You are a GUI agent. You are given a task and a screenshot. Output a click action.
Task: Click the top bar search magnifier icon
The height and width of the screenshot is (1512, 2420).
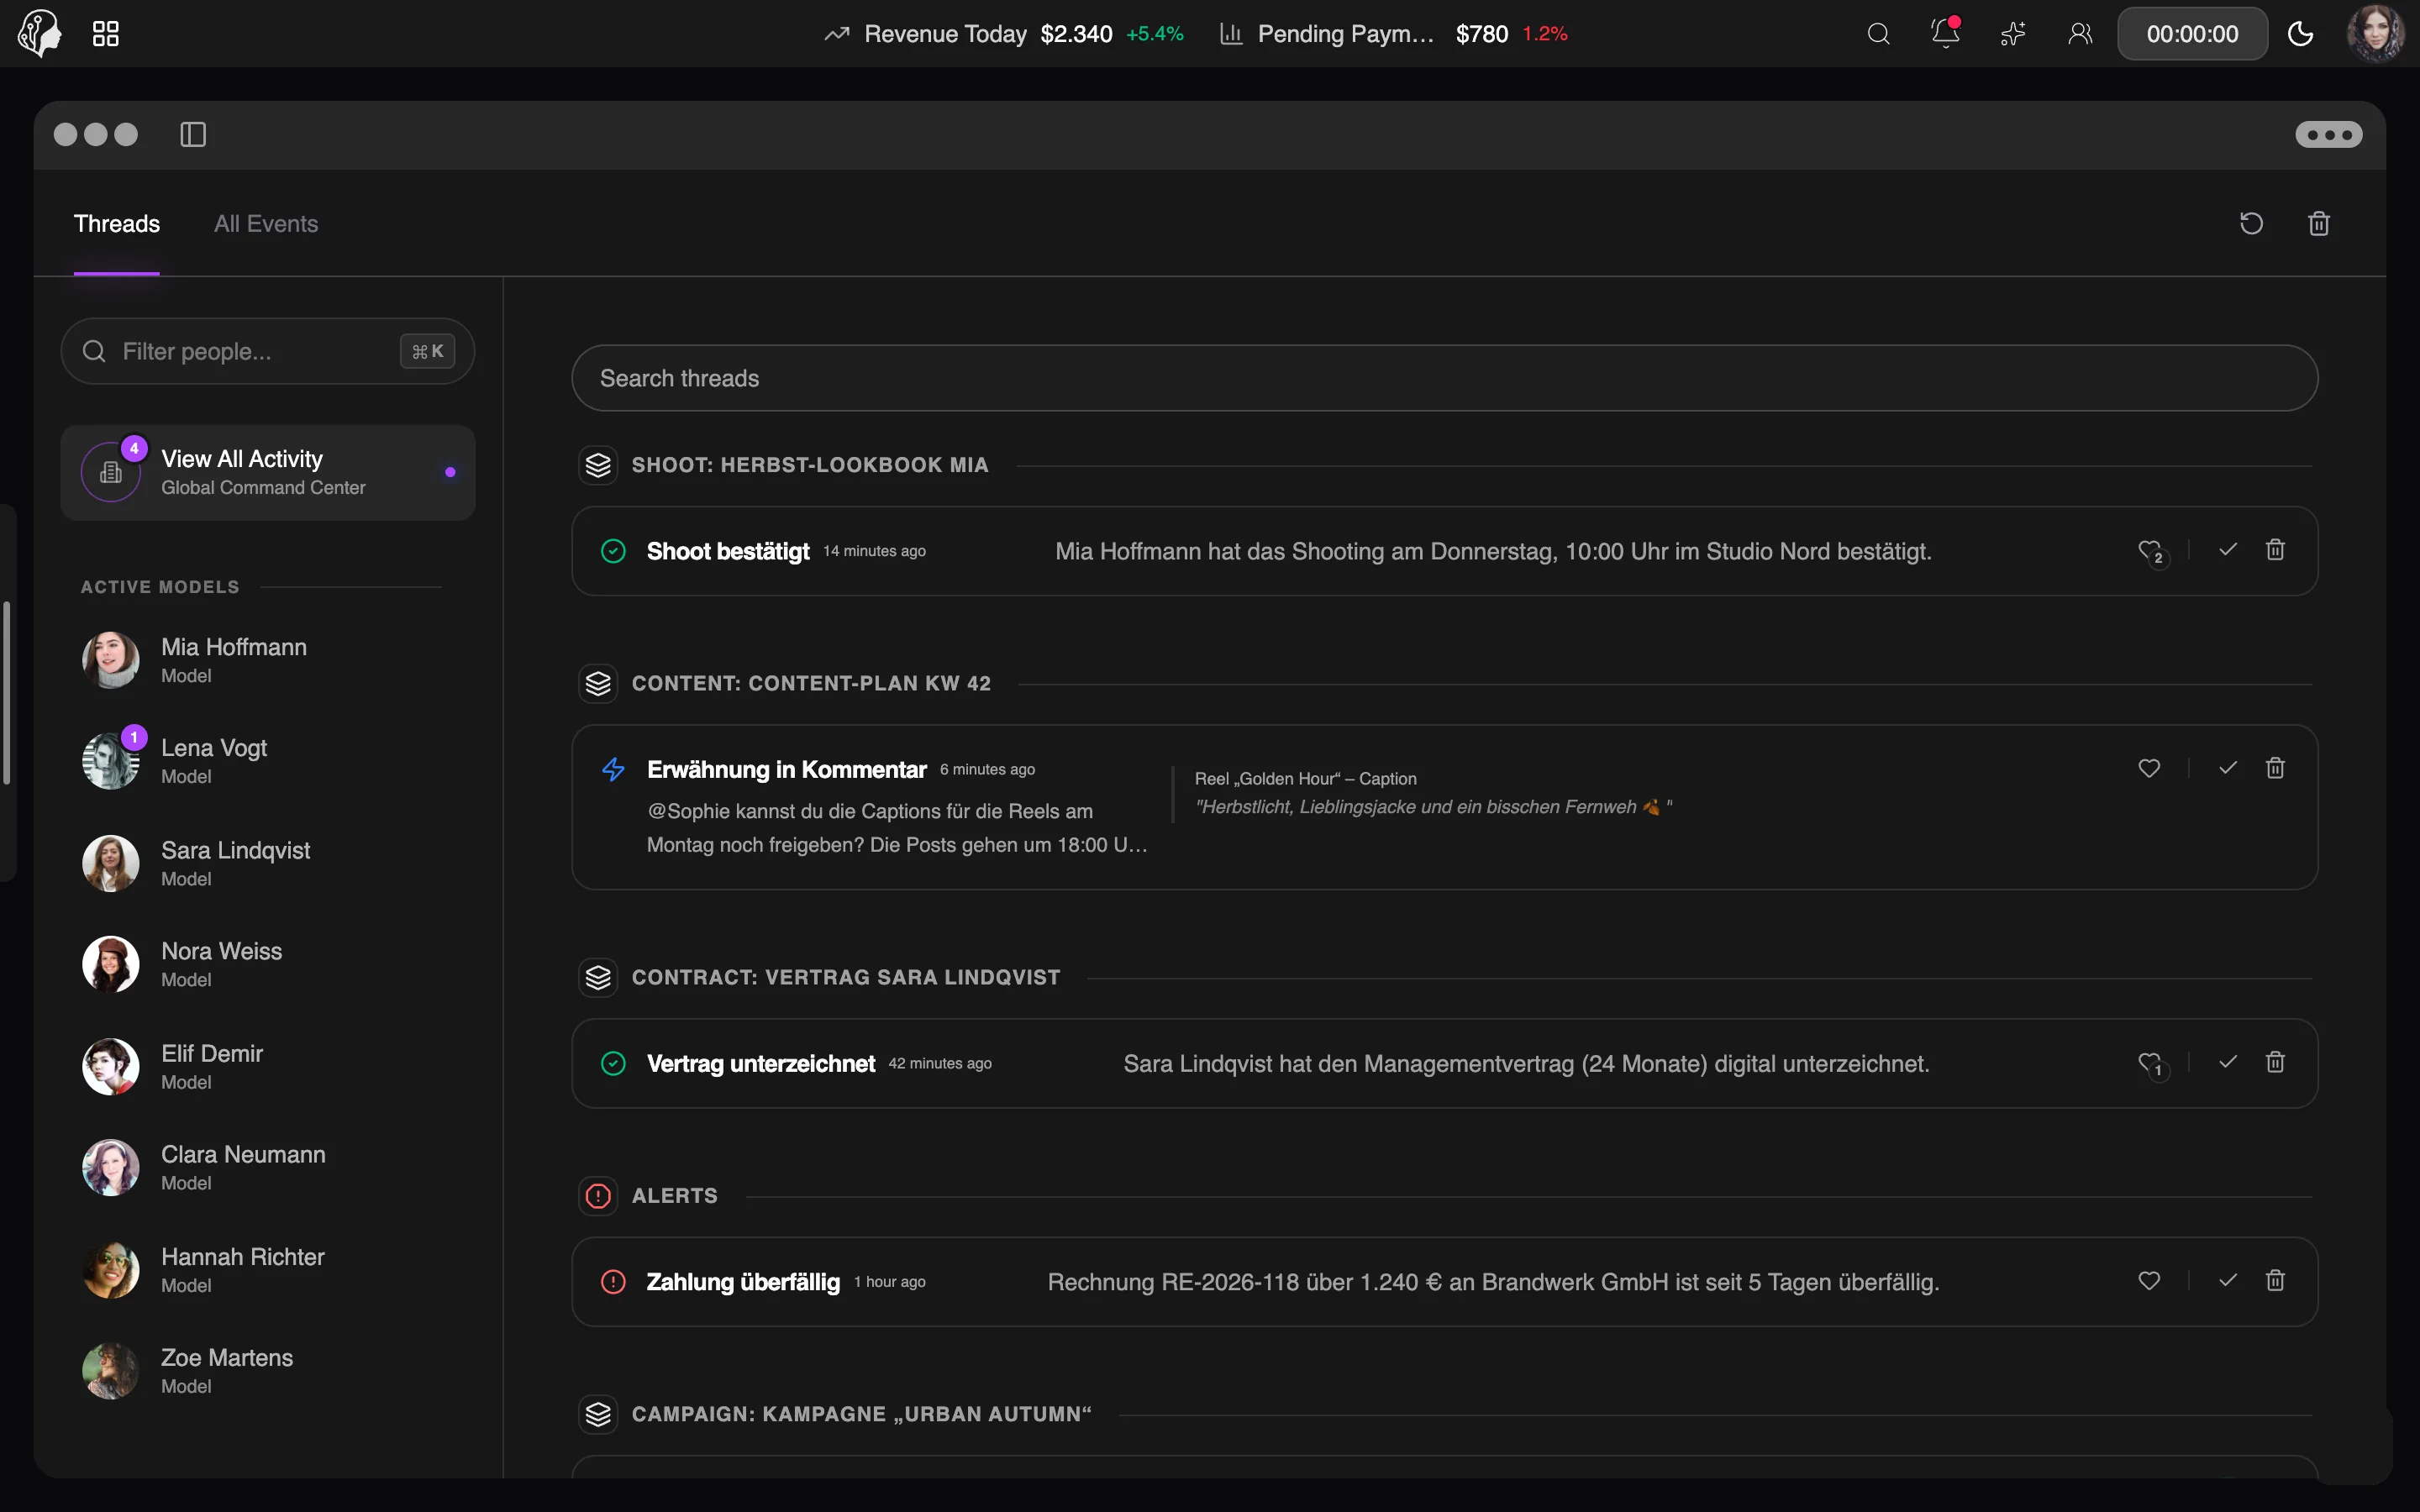coord(1878,34)
